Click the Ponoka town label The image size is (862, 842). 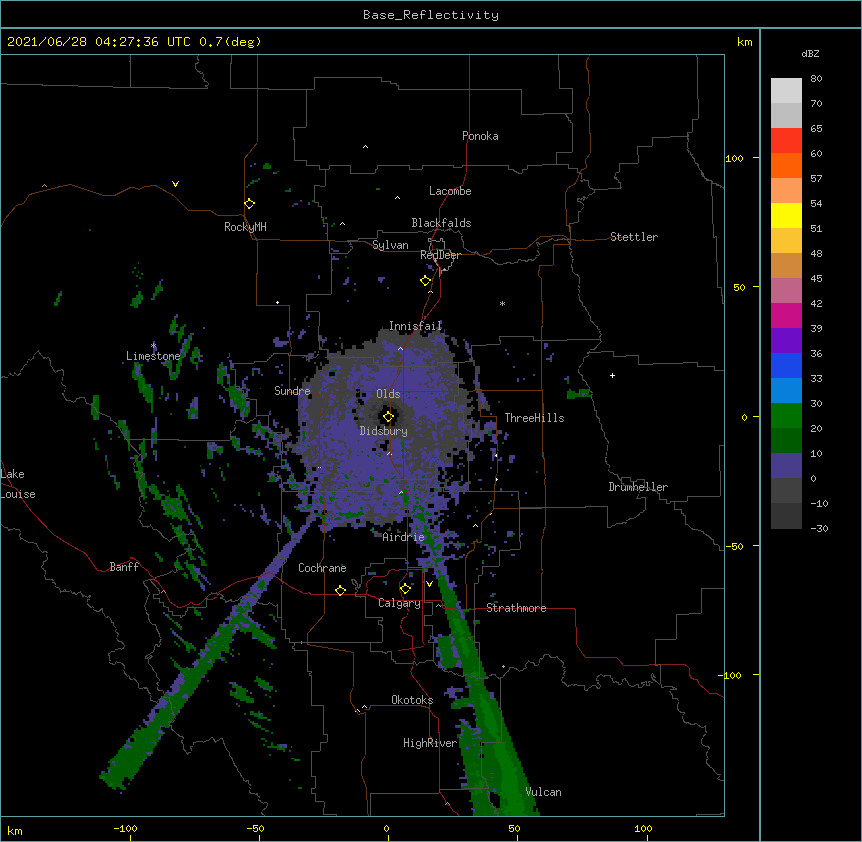(480, 136)
